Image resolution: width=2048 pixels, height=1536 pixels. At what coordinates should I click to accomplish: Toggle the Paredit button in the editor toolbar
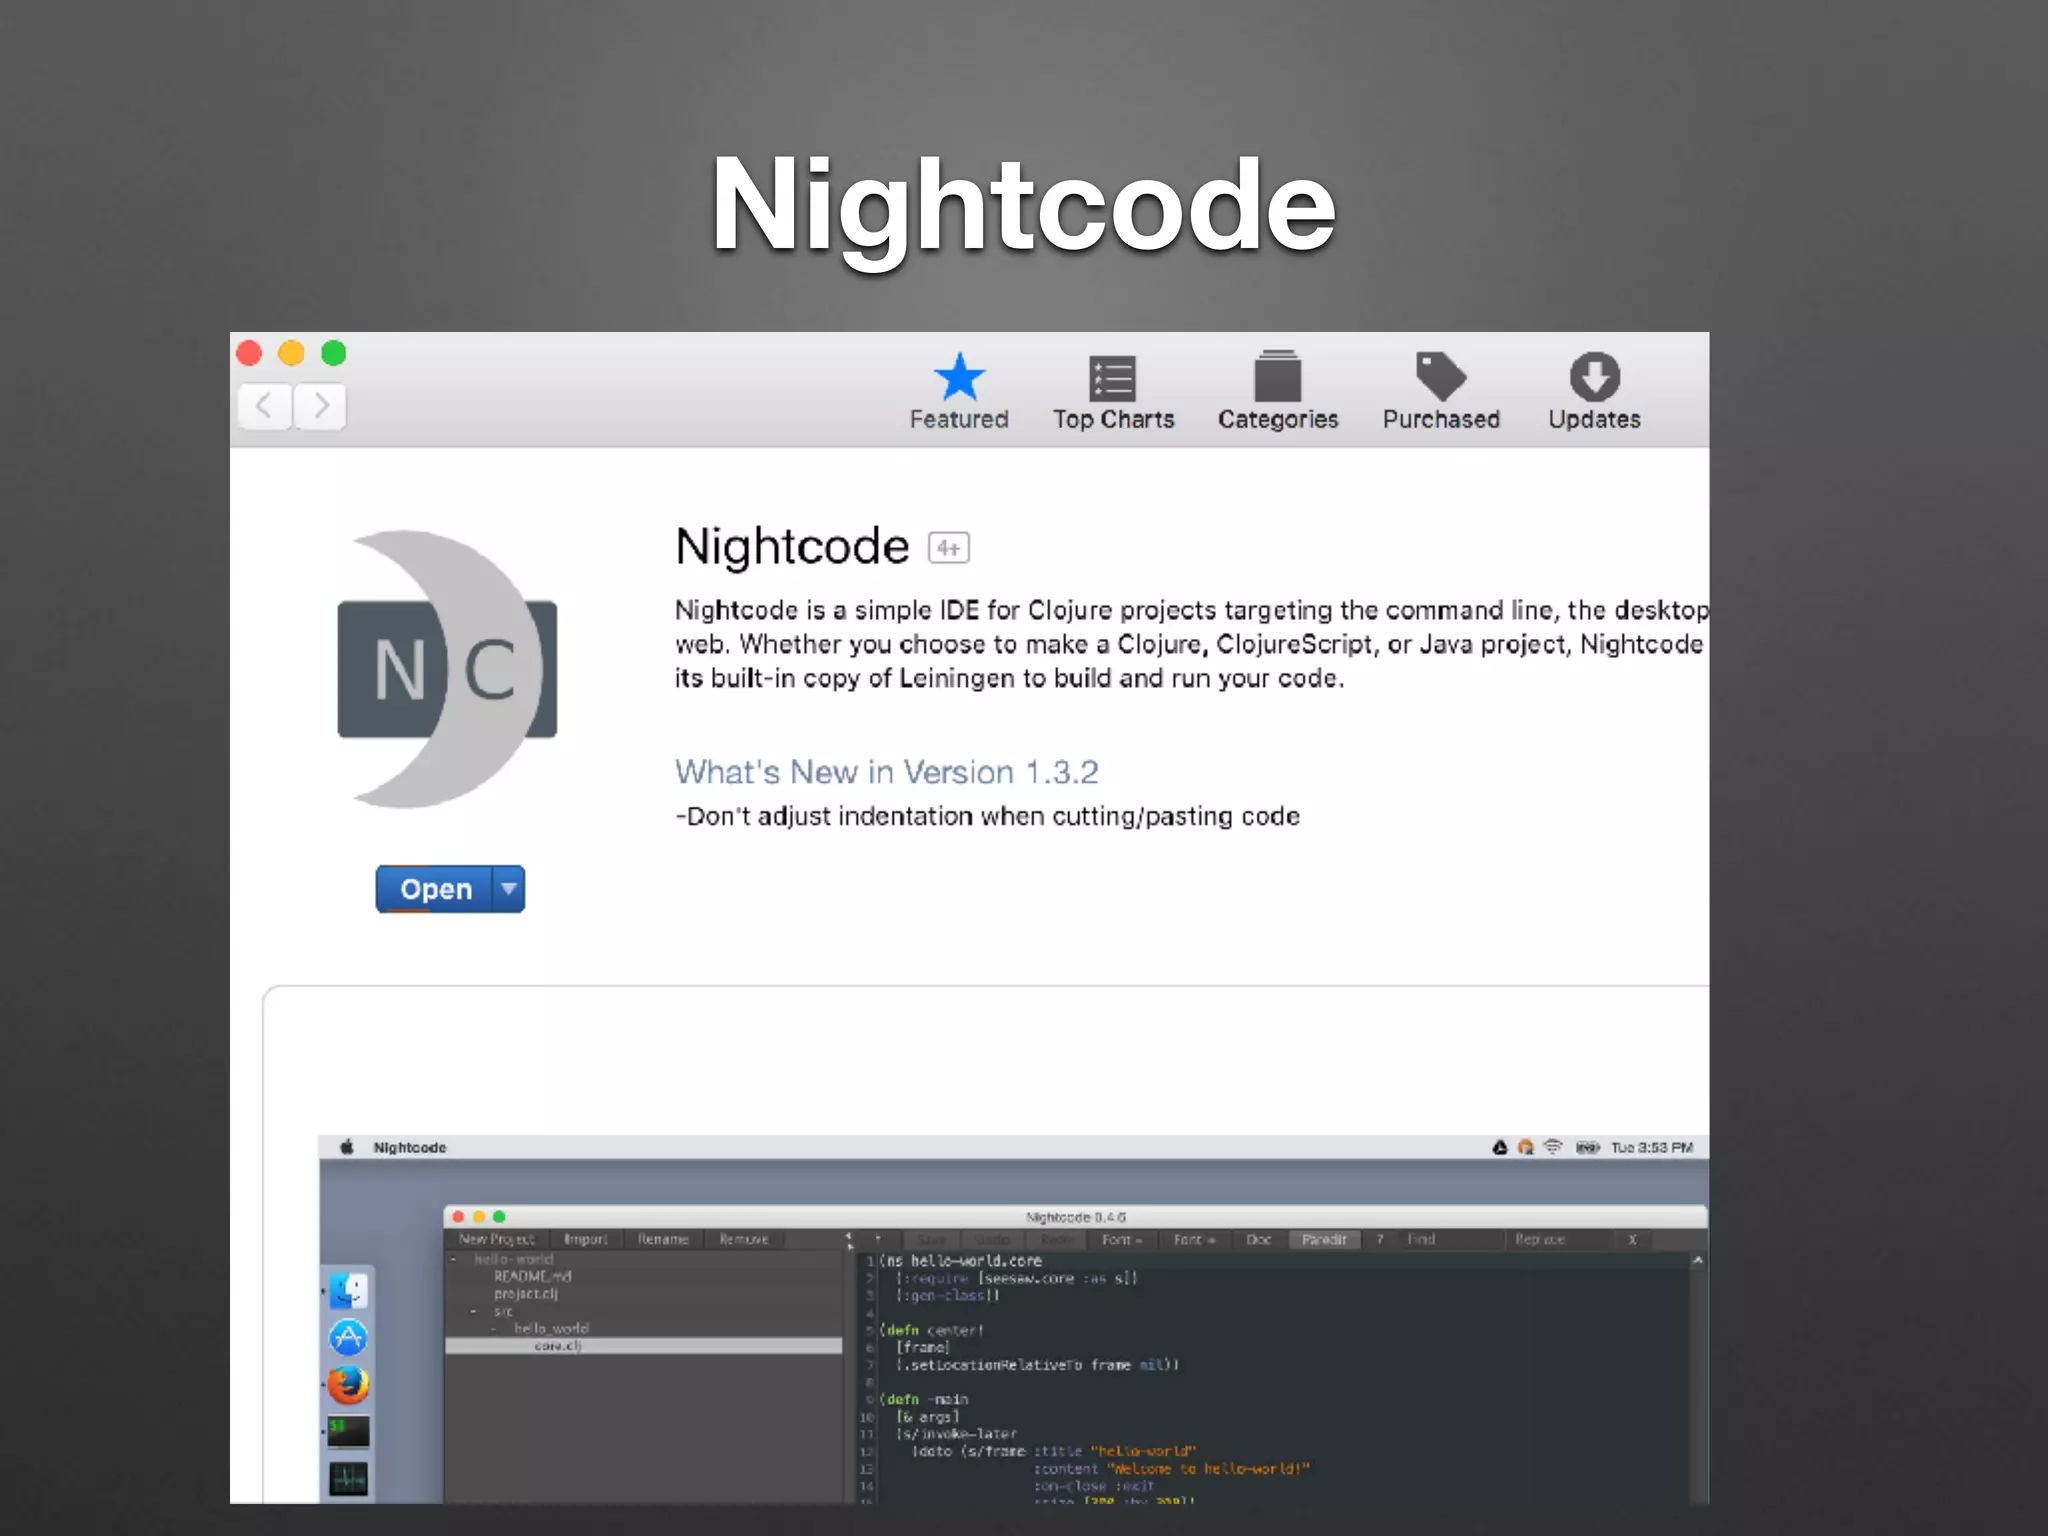pyautogui.click(x=1323, y=1240)
